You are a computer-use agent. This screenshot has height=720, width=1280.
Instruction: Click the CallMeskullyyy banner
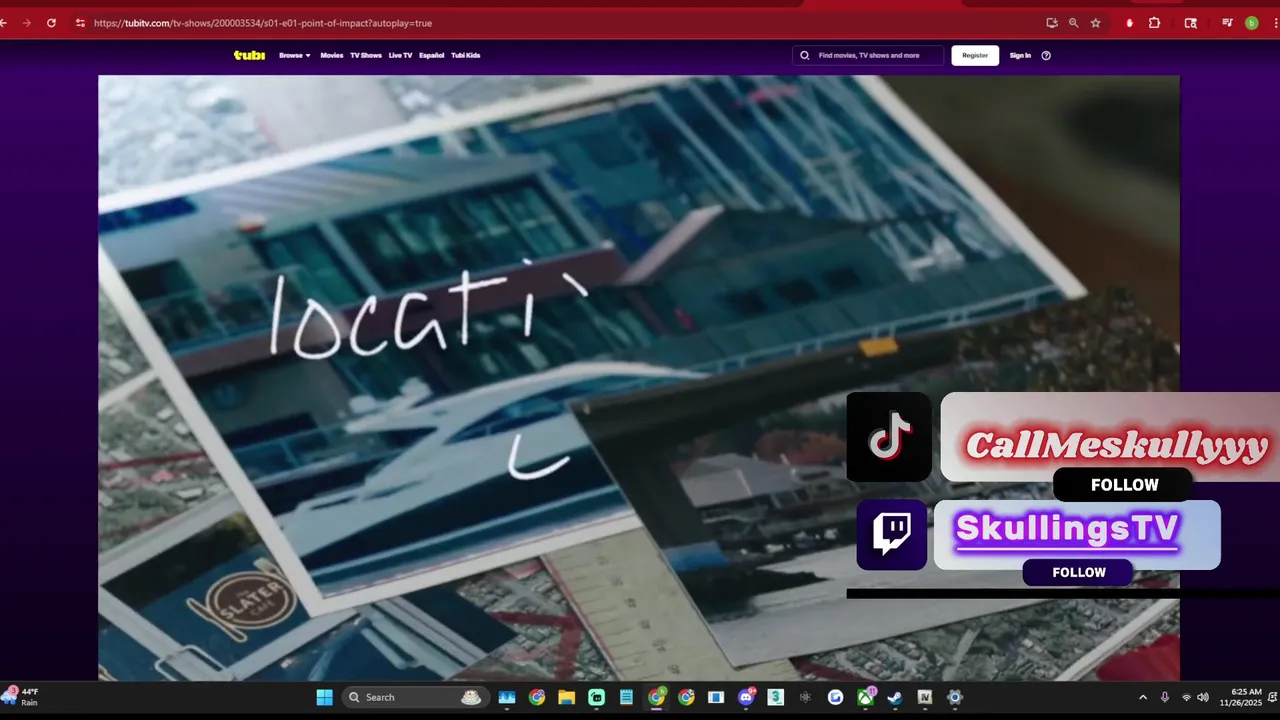click(1110, 437)
